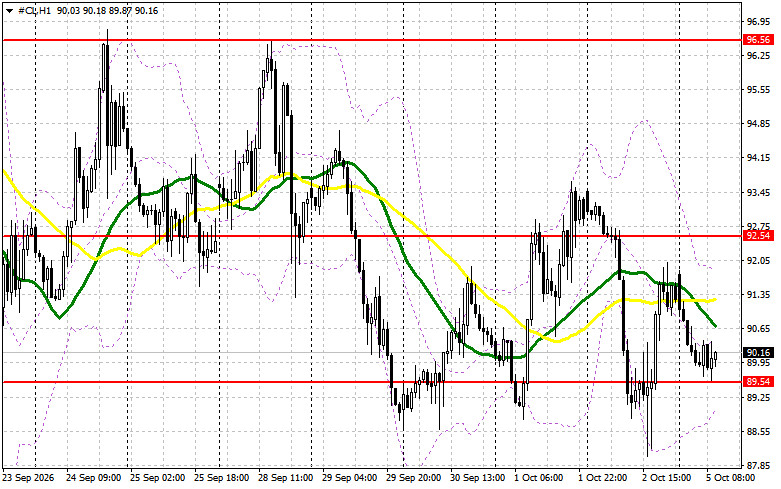Select the #CL,H1 symbol title text

[x=34, y=10]
